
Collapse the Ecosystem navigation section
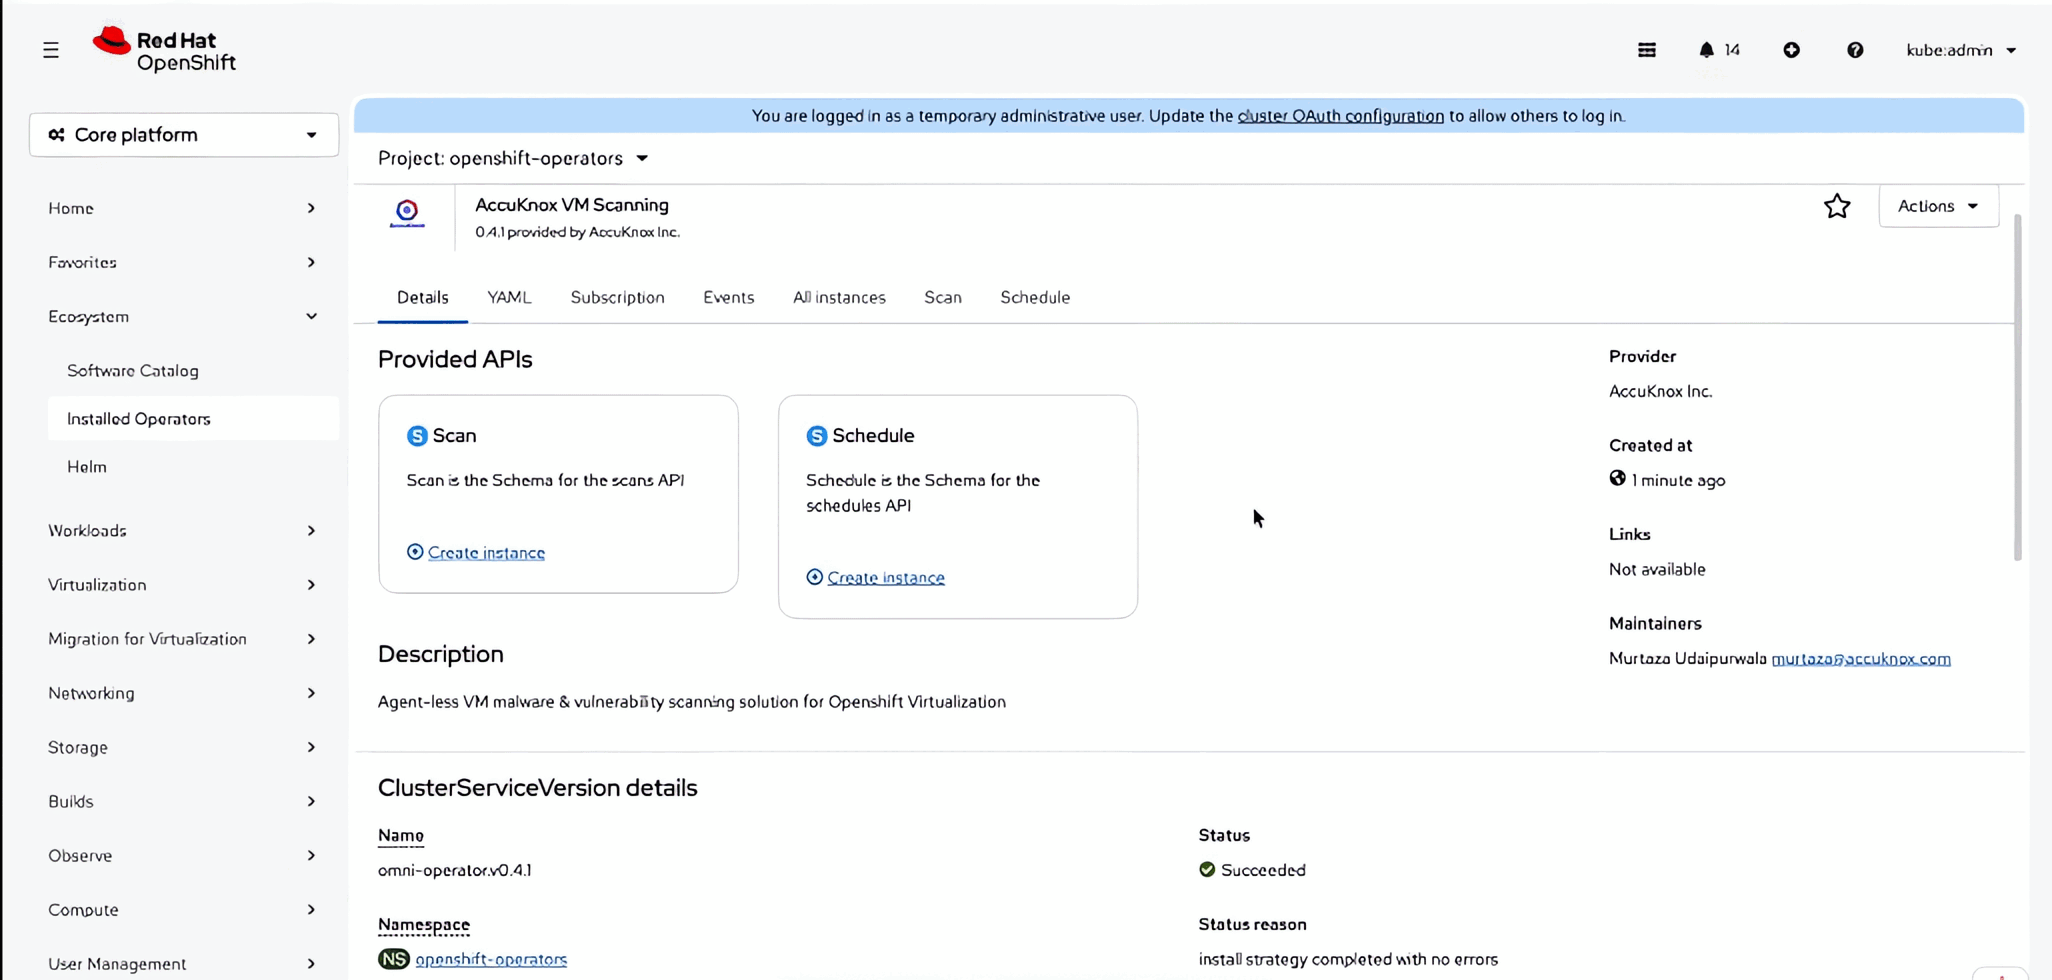click(183, 316)
